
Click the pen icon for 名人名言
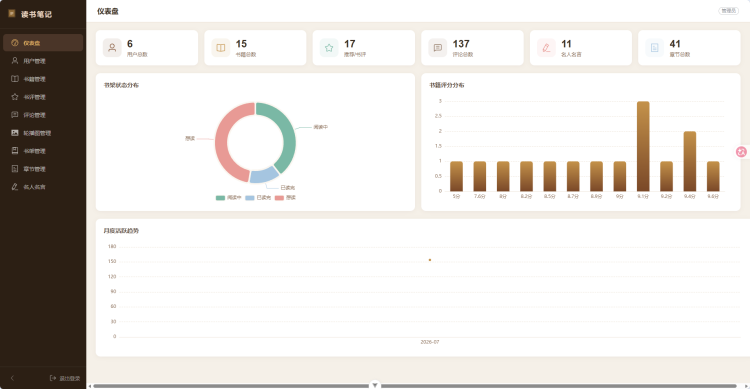pos(15,187)
